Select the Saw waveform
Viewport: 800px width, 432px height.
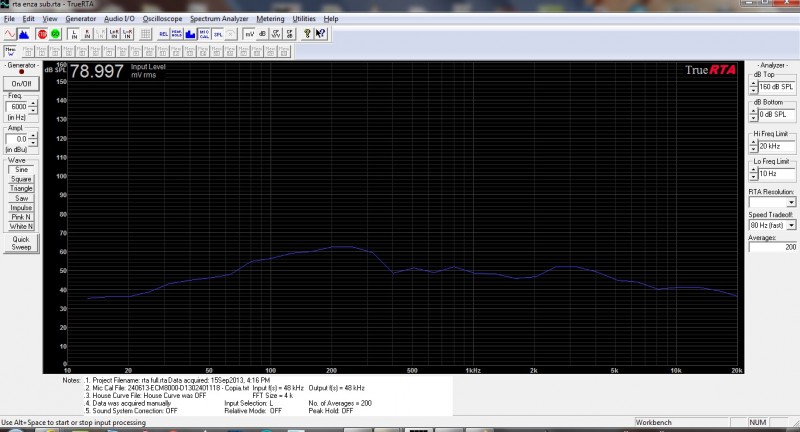[x=21, y=198]
